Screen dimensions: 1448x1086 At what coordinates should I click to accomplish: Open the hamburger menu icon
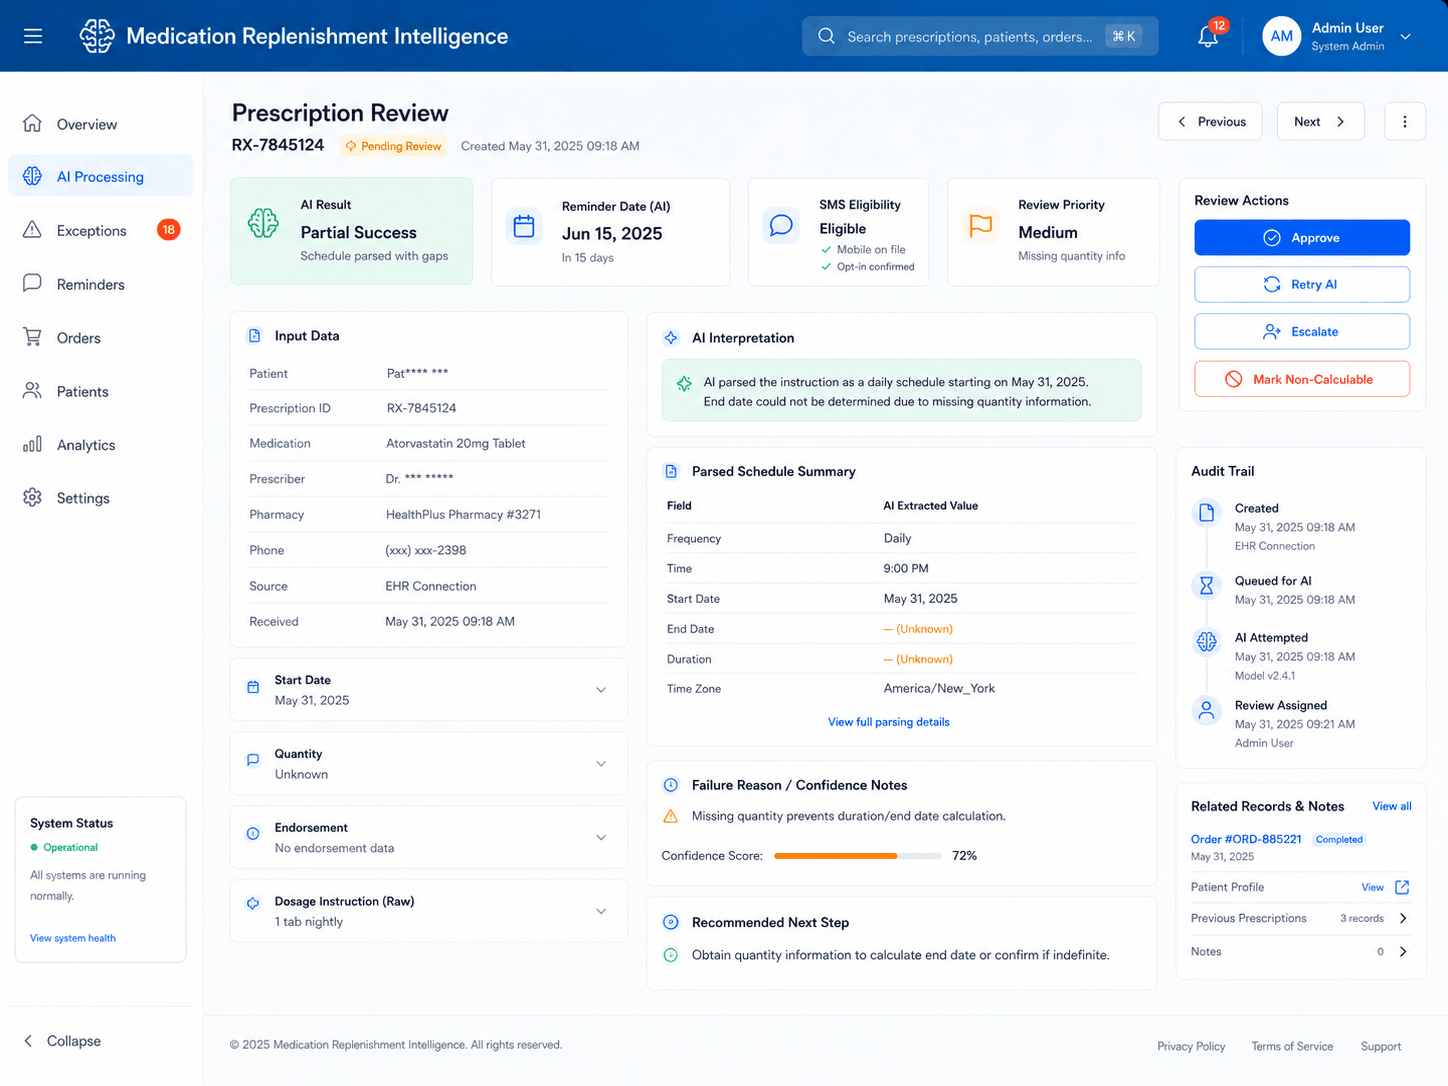click(x=33, y=36)
